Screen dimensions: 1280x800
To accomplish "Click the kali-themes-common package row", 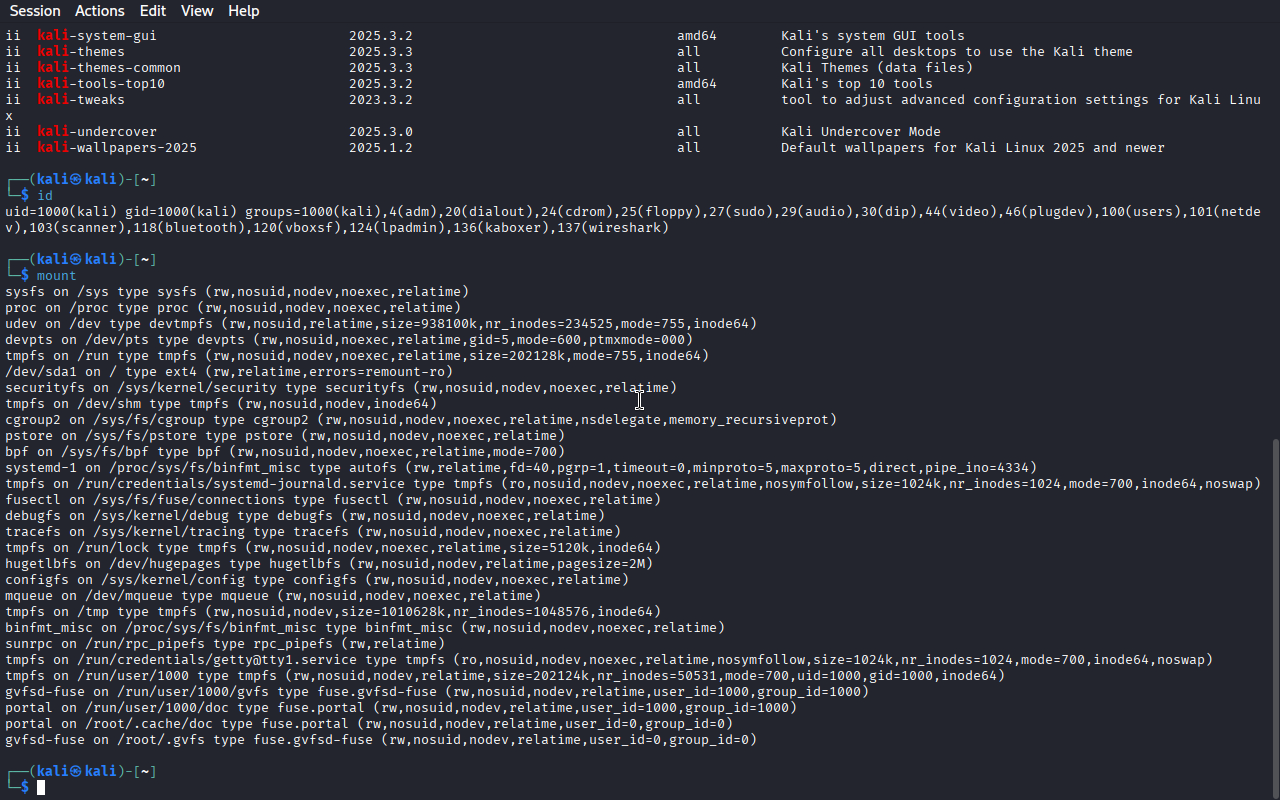I will click(489, 68).
